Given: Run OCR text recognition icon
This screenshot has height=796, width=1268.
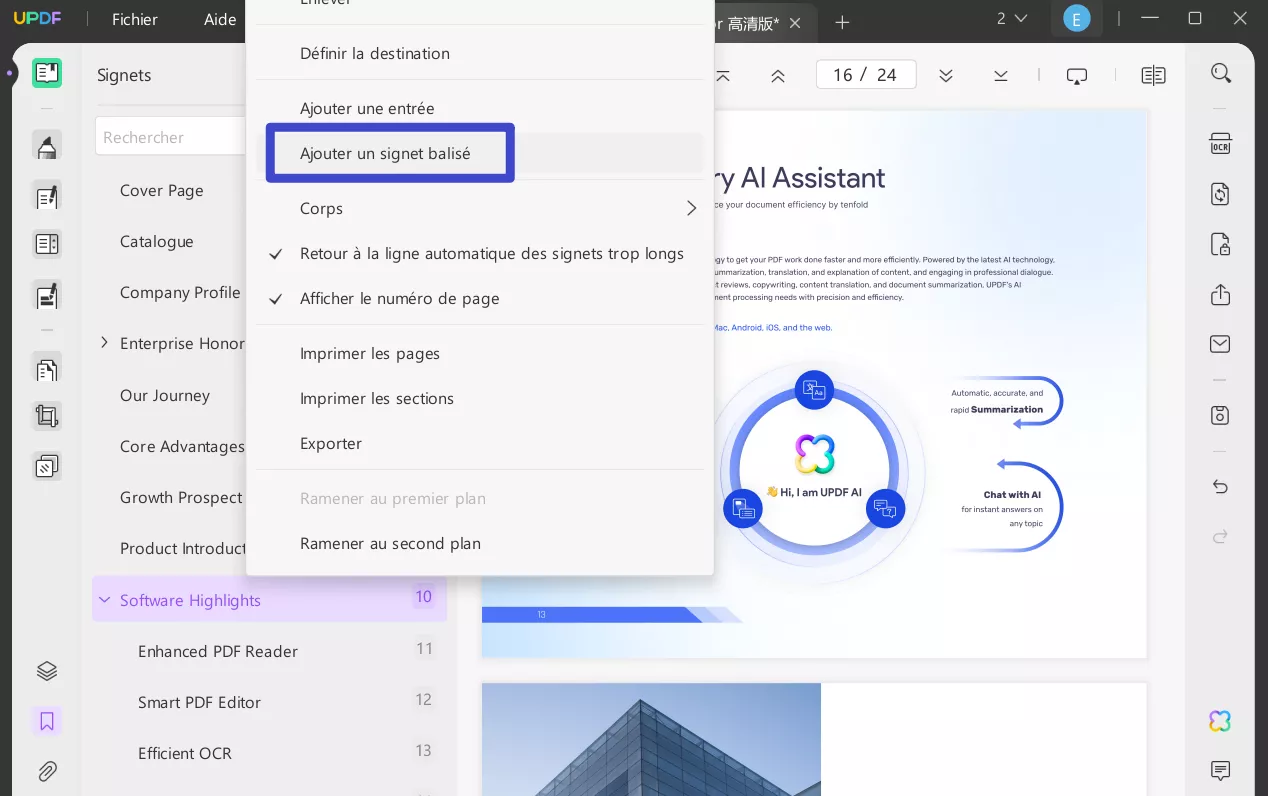Looking at the screenshot, I should click(x=1220, y=144).
